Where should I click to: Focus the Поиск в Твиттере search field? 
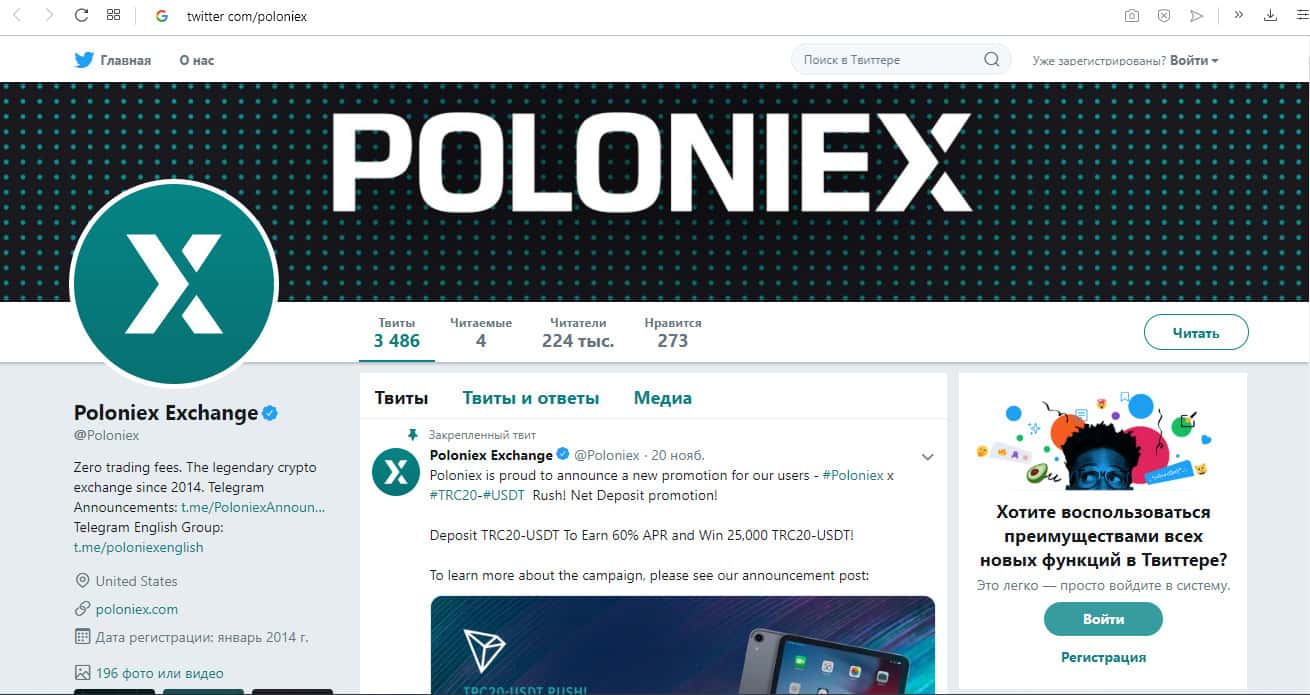(885, 60)
